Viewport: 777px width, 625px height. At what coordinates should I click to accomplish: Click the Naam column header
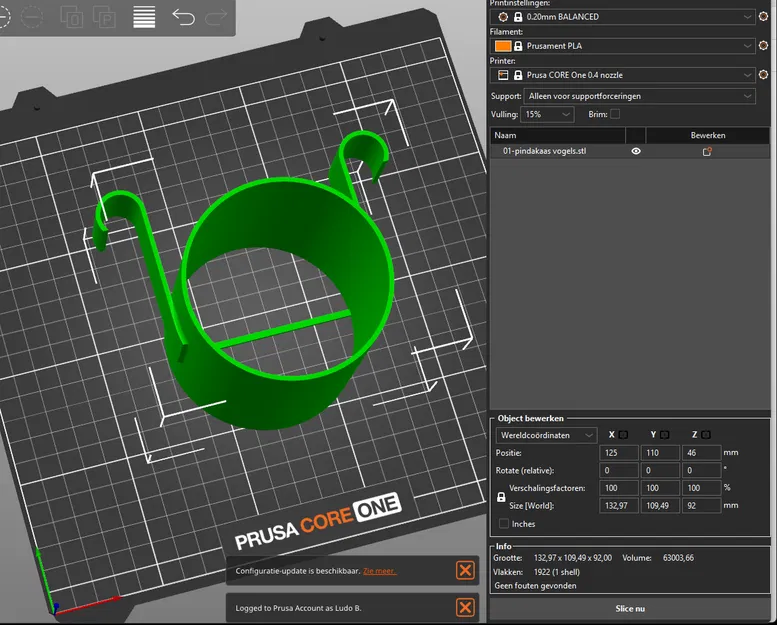coord(558,135)
